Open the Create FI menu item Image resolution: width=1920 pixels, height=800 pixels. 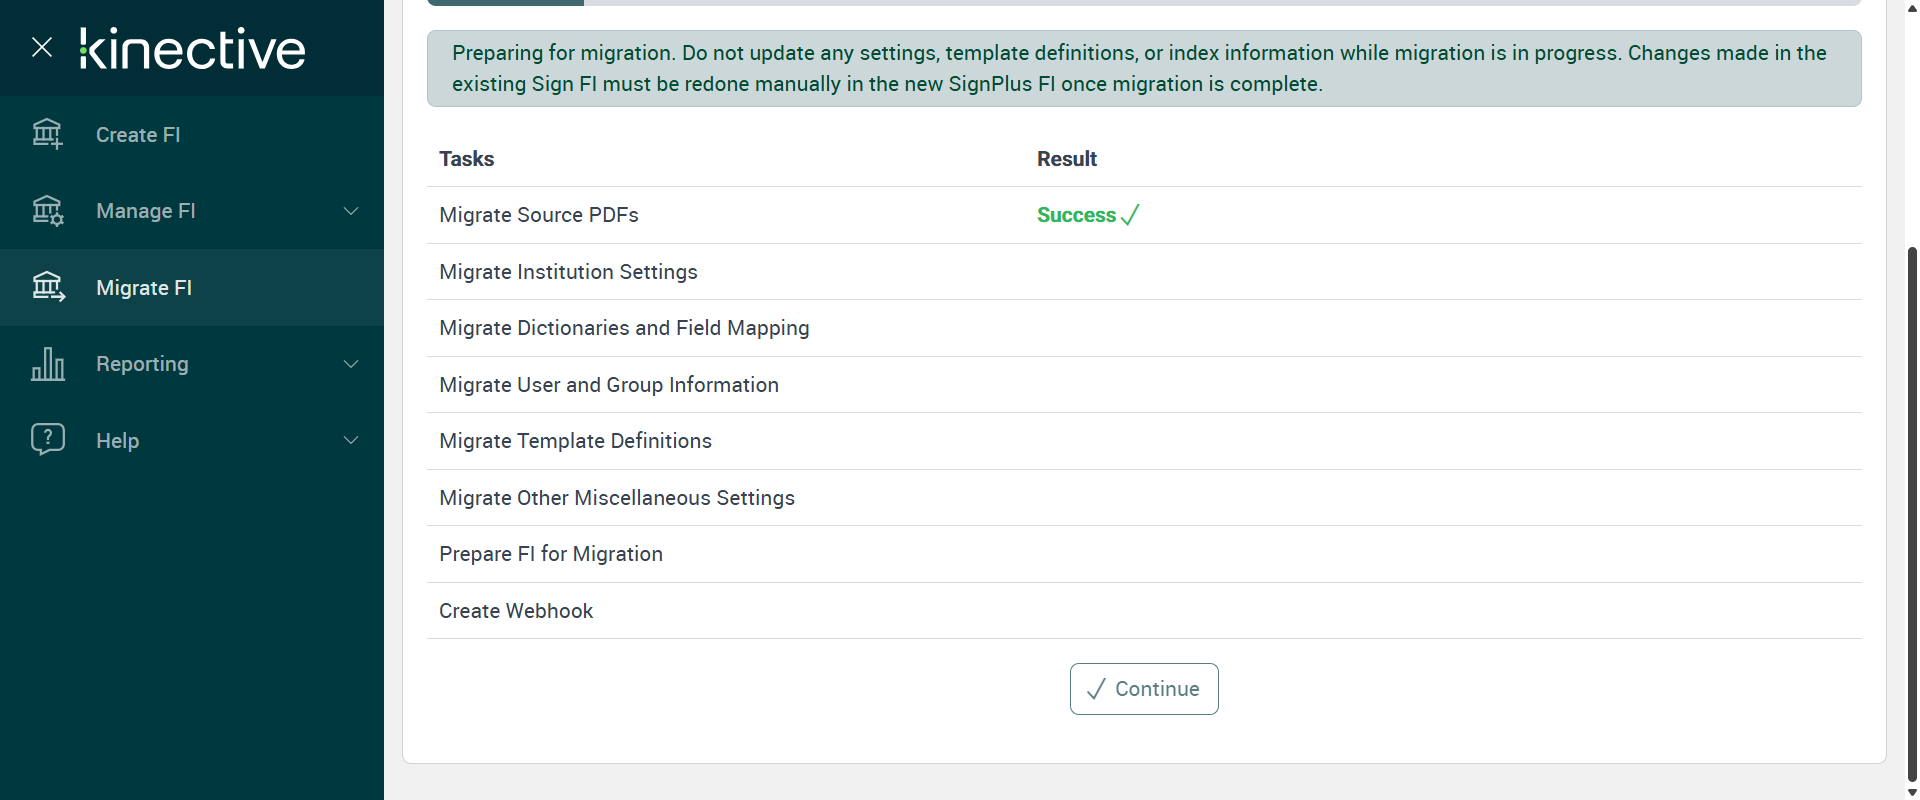point(138,135)
